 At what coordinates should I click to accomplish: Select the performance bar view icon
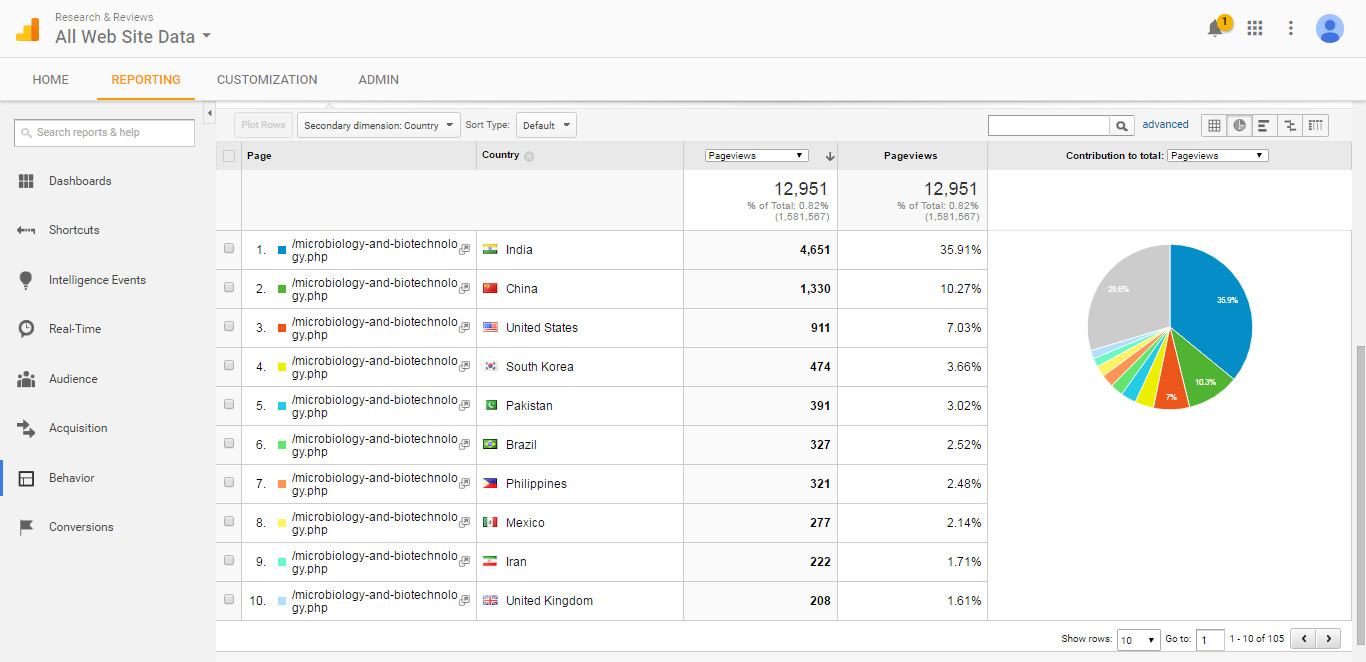click(1264, 125)
